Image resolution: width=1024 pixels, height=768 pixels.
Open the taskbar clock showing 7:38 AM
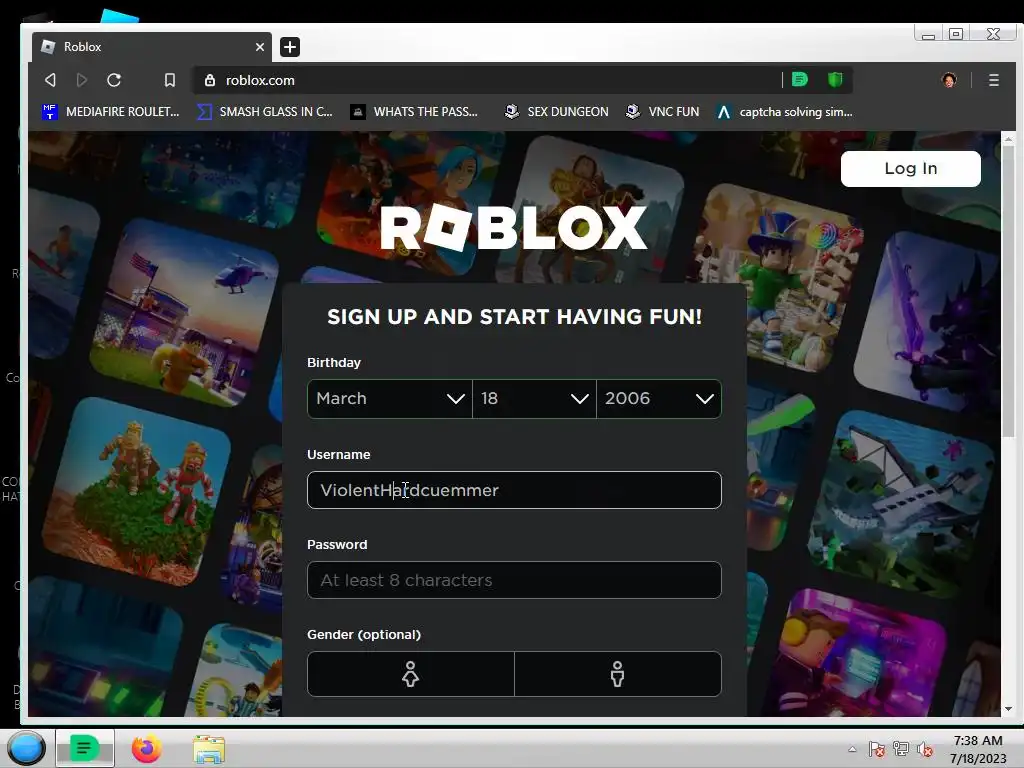pos(978,749)
